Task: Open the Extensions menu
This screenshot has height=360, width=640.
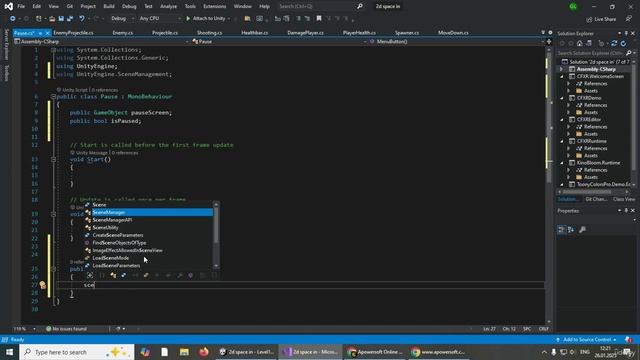Action: (x=214, y=7)
